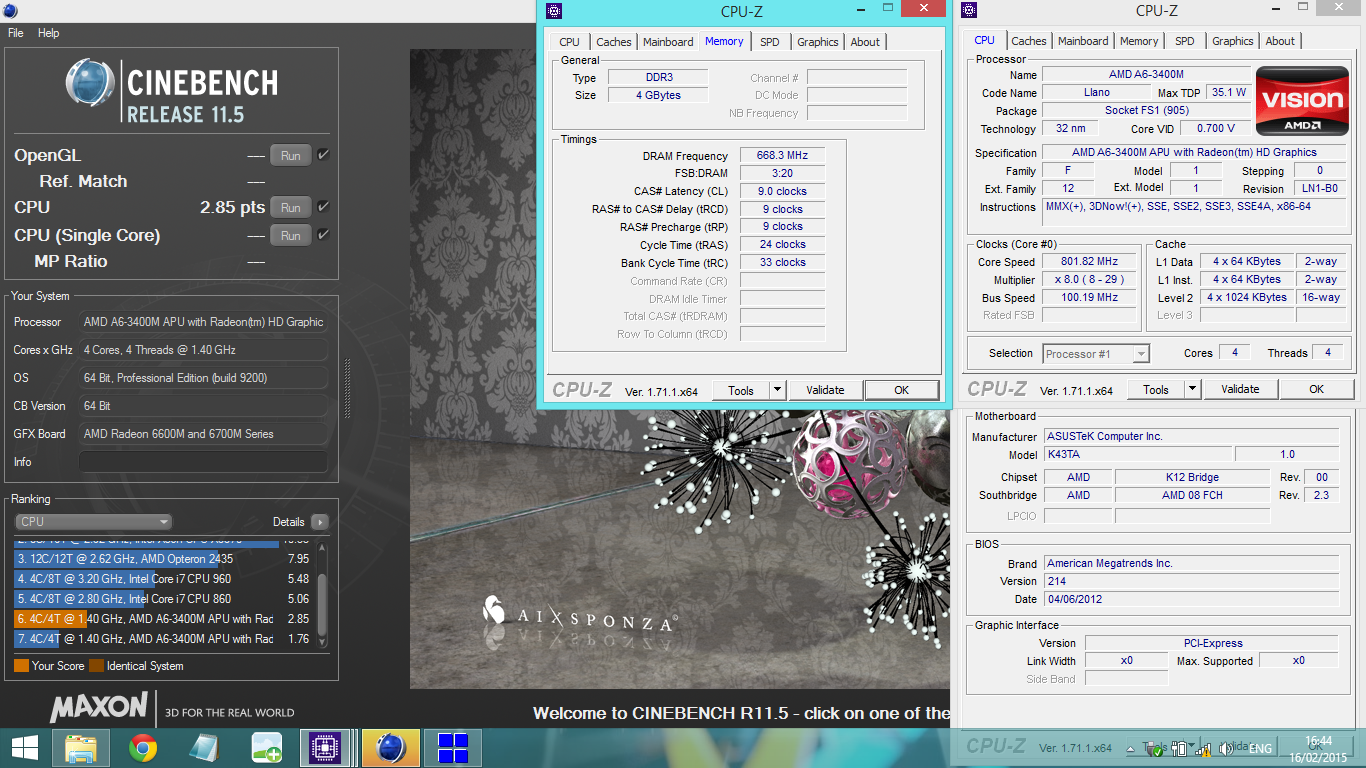Toggle the CPU test checkbox
1366x768 pixels.
point(323,207)
